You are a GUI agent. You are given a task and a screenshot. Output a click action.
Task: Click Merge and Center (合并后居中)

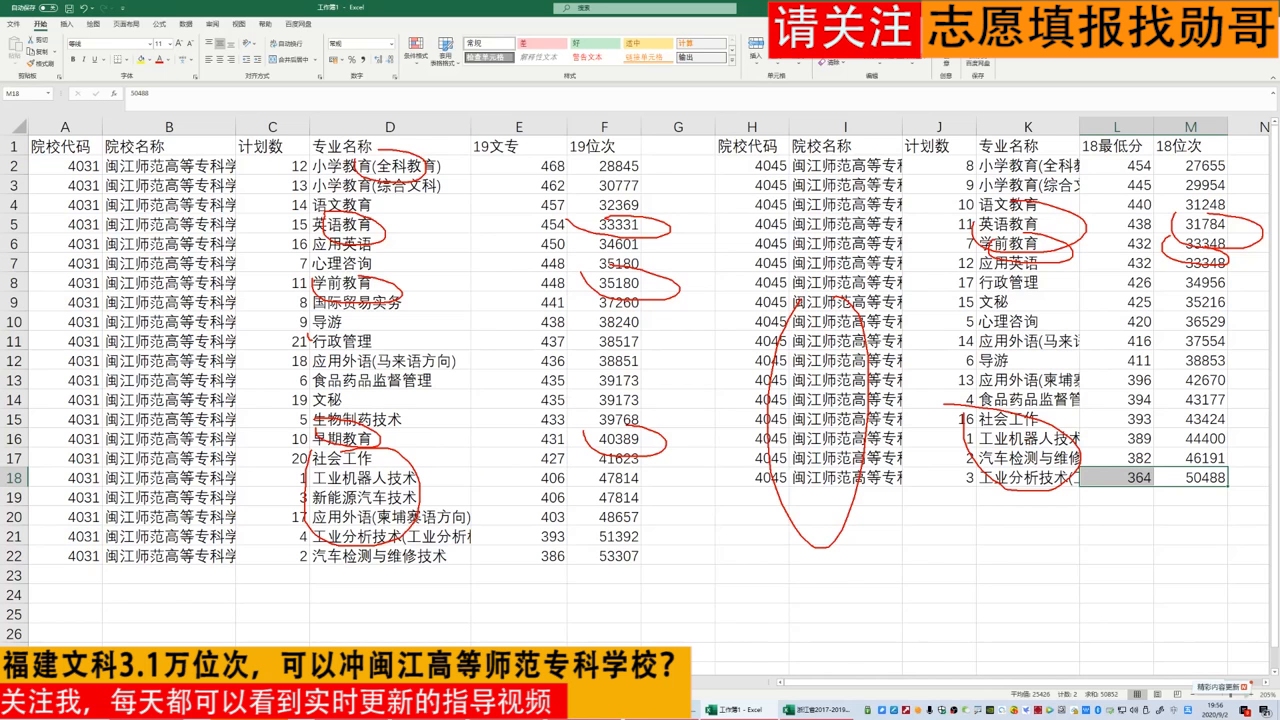point(289,59)
